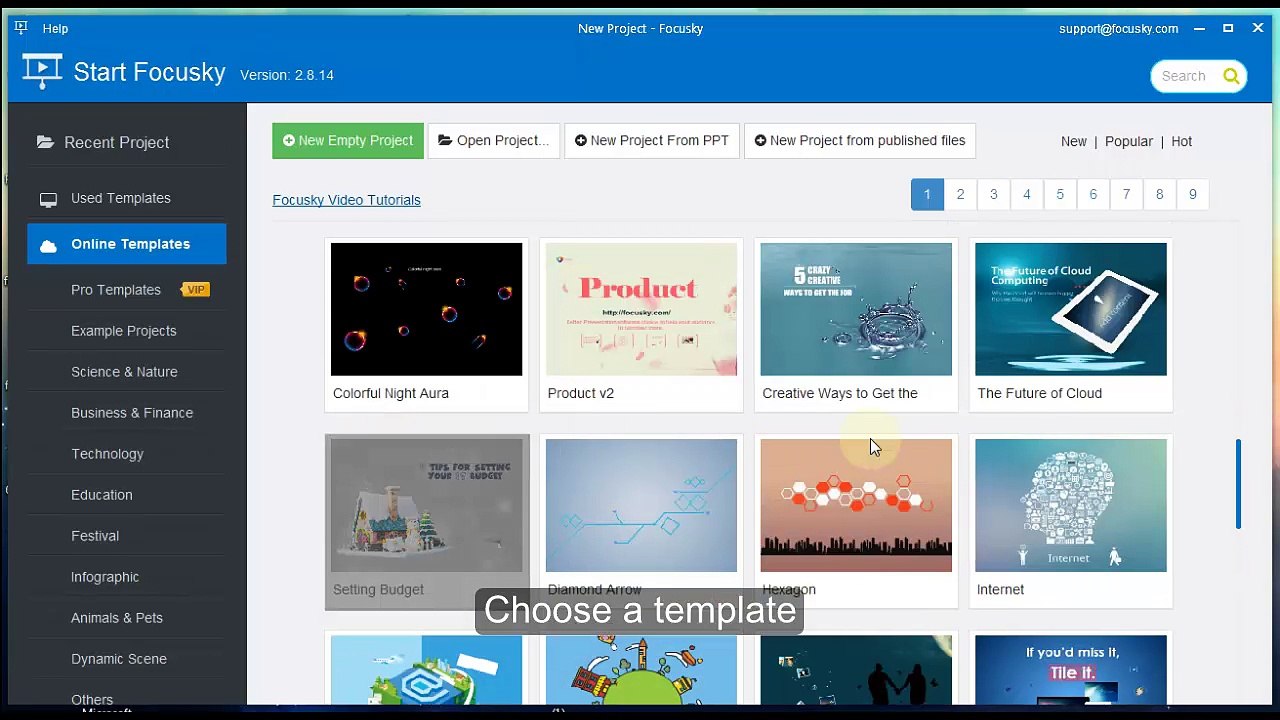Choose Business & Finance category
1280x720 pixels.
[132, 413]
